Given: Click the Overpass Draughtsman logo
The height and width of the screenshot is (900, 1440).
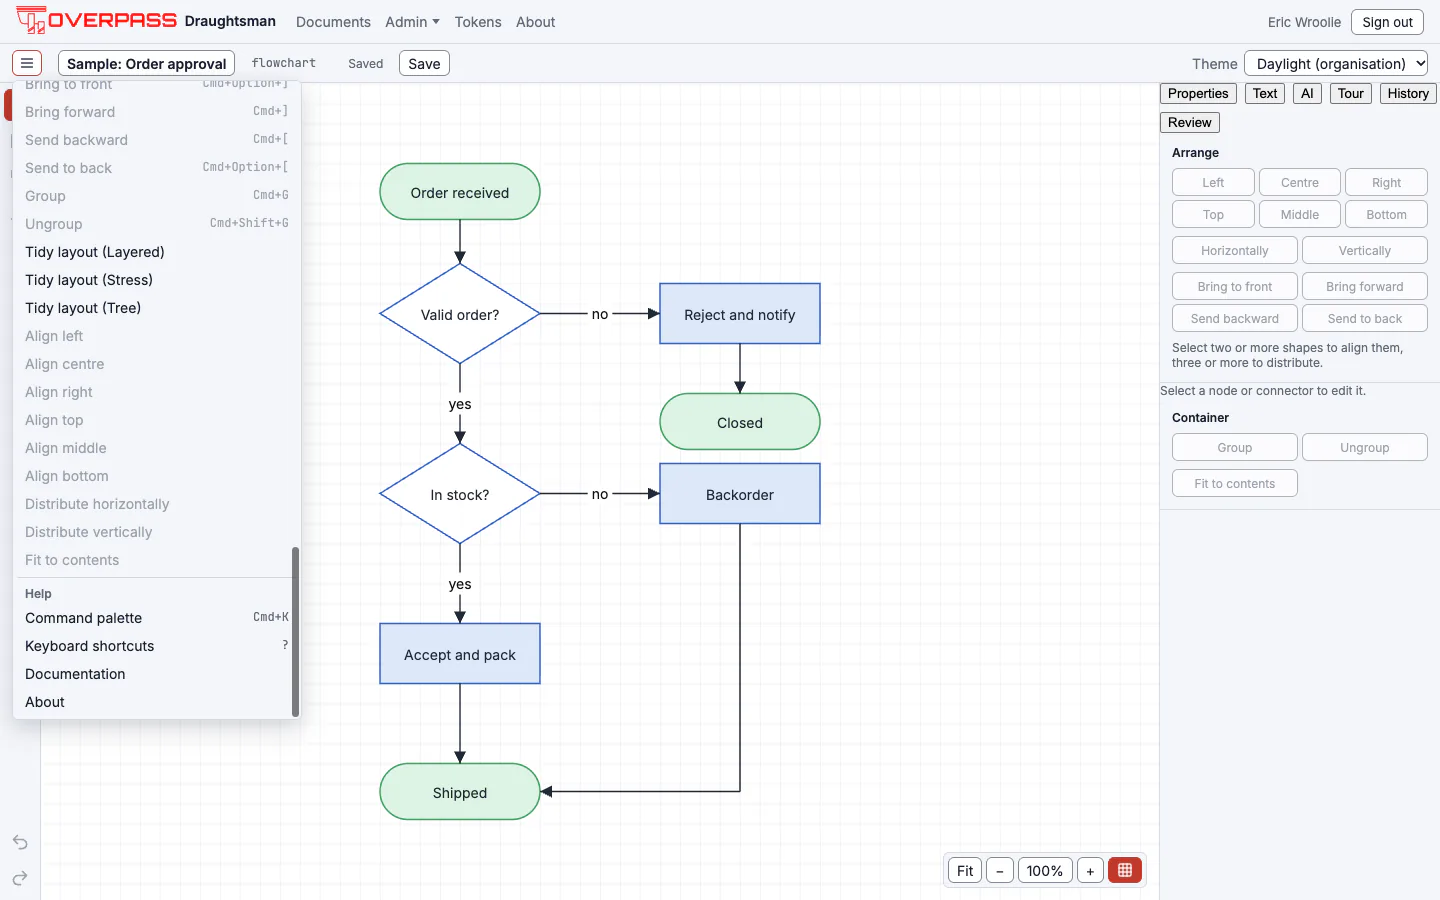Looking at the screenshot, I should pos(146,20).
